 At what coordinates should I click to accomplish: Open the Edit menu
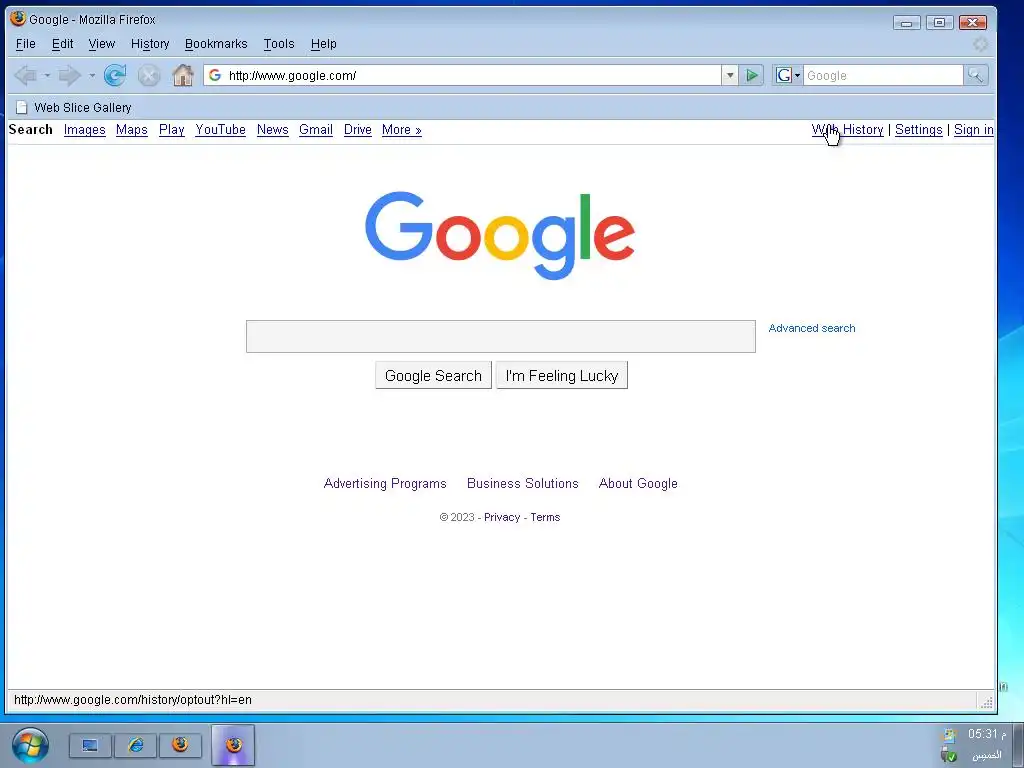(x=63, y=44)
